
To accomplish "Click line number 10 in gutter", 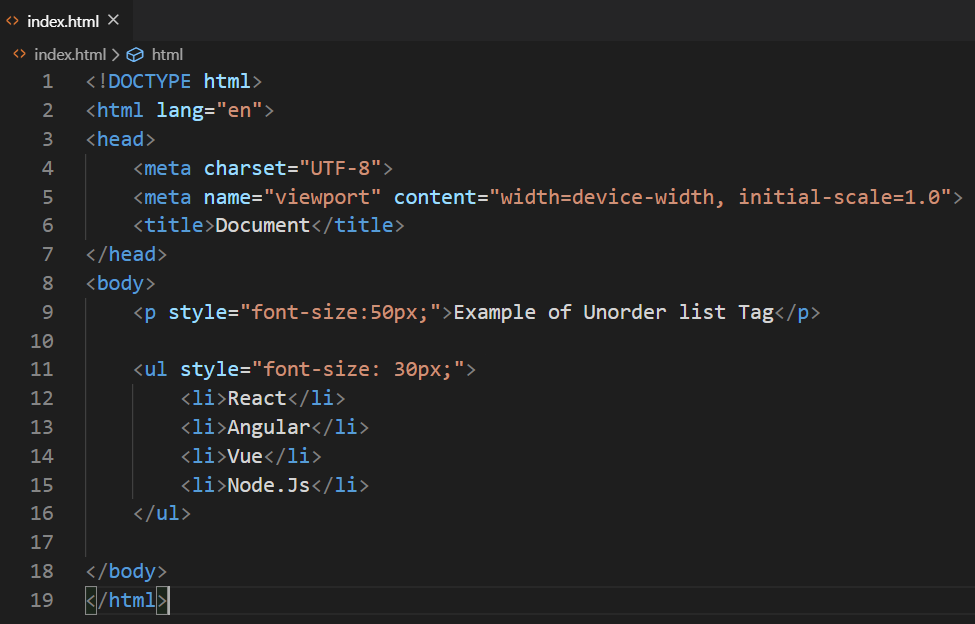I will click(x=42, y=341).
